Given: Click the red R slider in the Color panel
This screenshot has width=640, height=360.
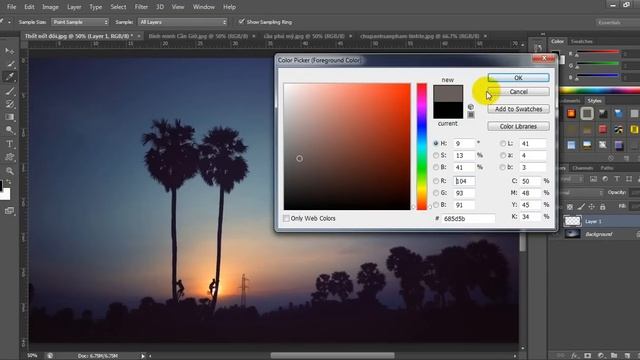Looking at the screenshot, I should tap(598, 52).
